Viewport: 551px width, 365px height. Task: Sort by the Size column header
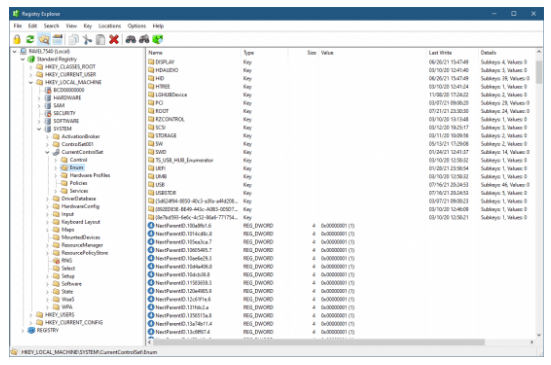click(303, 53)
